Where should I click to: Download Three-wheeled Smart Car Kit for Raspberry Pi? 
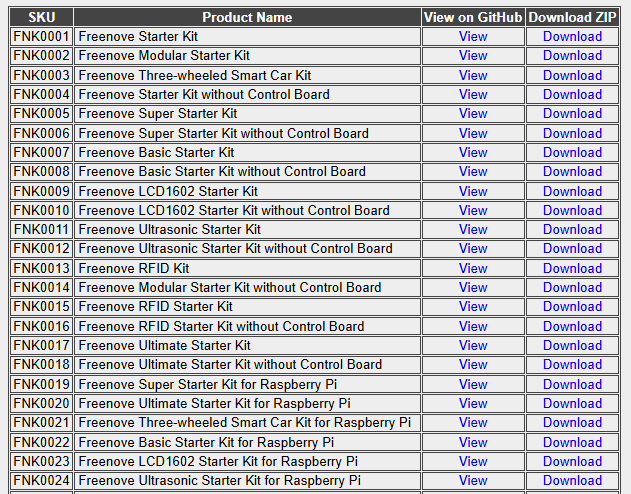point(572,423)
